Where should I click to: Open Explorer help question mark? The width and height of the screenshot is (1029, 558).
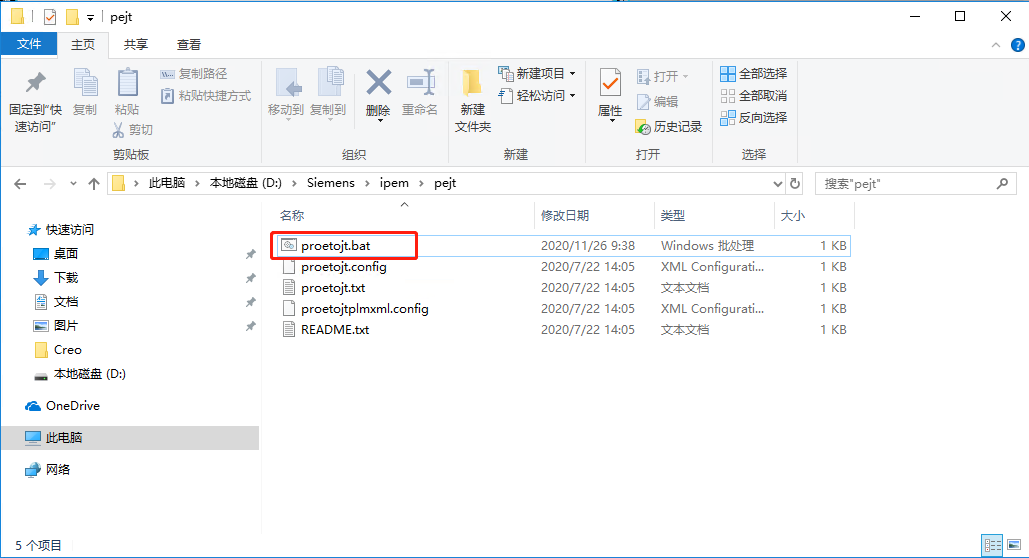pyautogui.click(x=1017, y=45)
